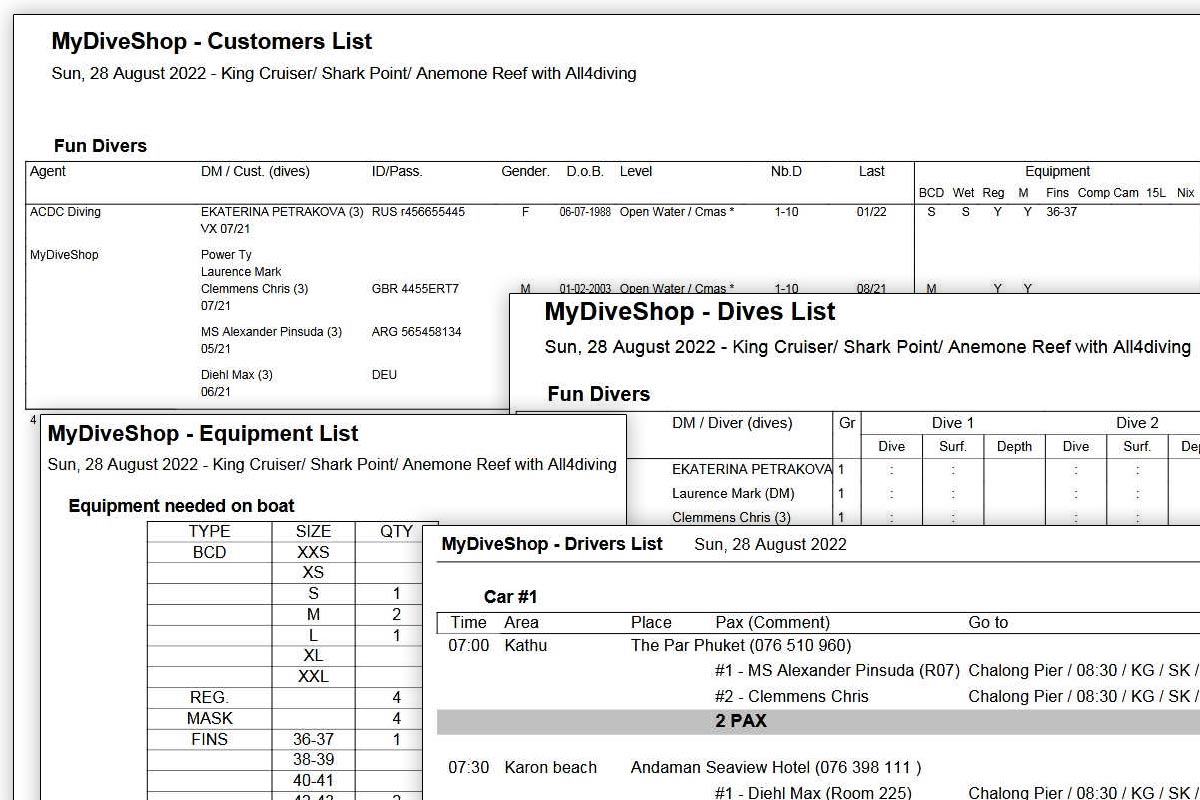This screenshot has height=800, width=1200.
Task: Click the "01/22" last dive cell
Action: tap(871, 212)
